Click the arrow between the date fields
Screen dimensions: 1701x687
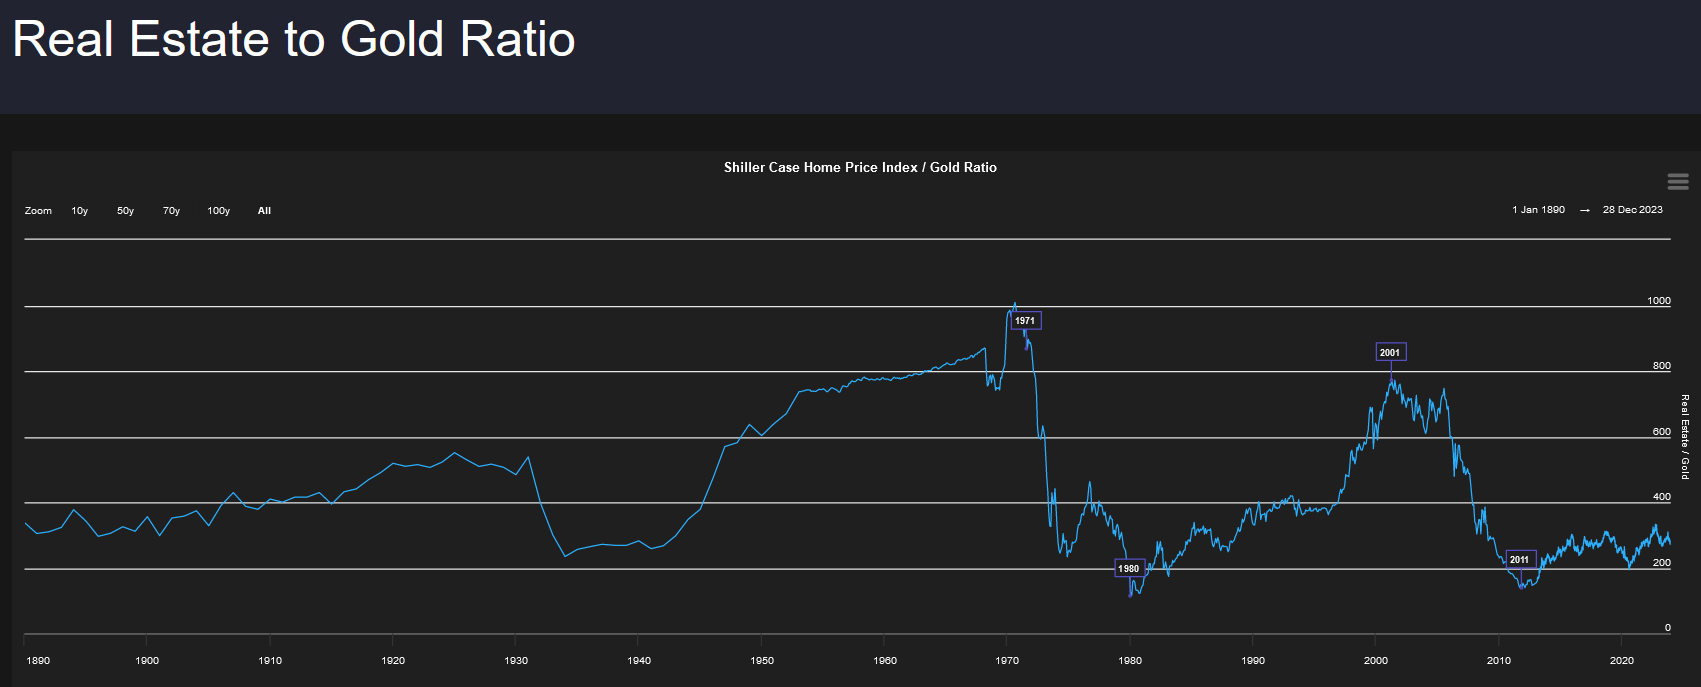[1584, 210]
